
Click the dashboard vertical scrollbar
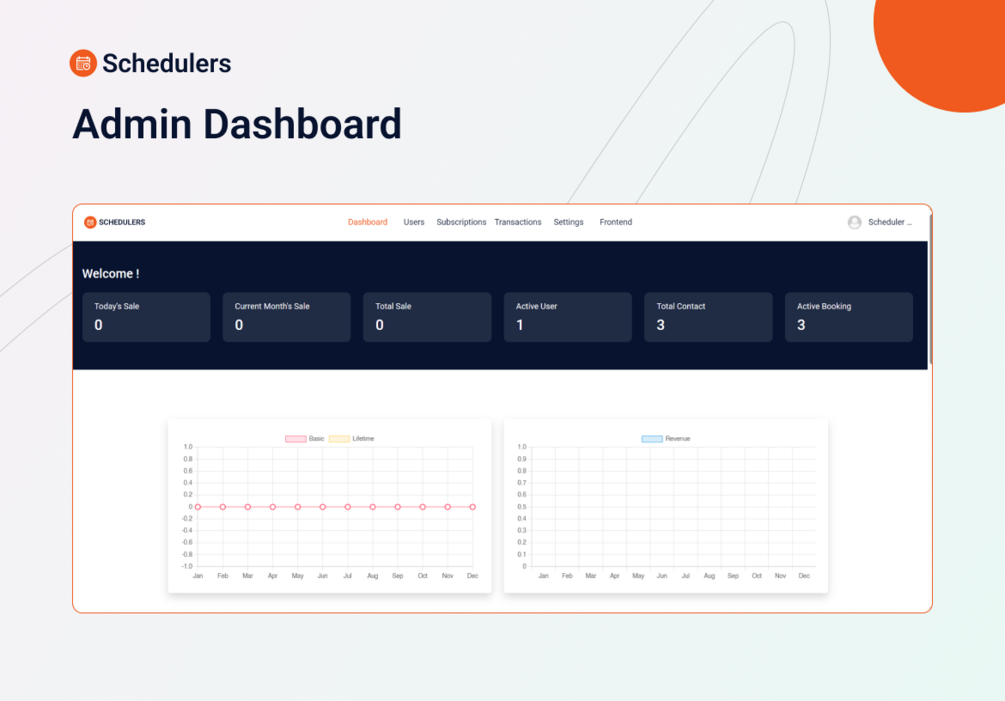point(930,288)
